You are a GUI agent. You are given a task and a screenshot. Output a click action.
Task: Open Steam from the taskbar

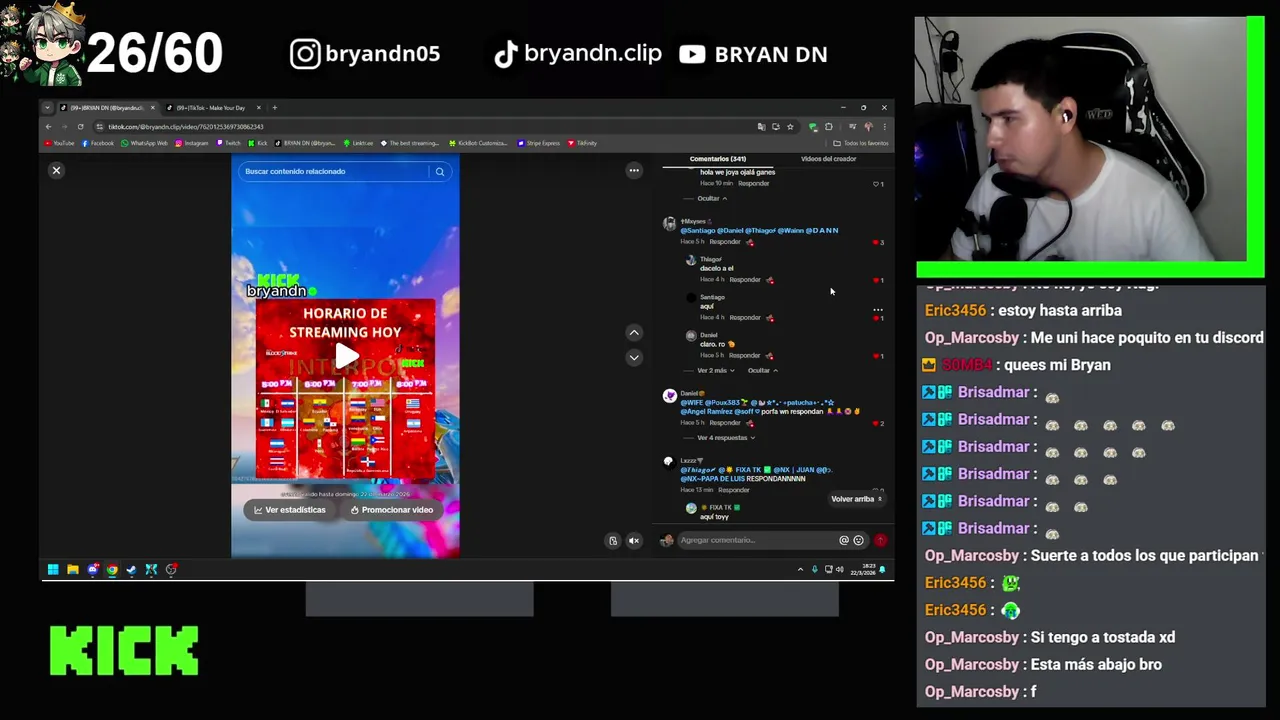[132, 570]
